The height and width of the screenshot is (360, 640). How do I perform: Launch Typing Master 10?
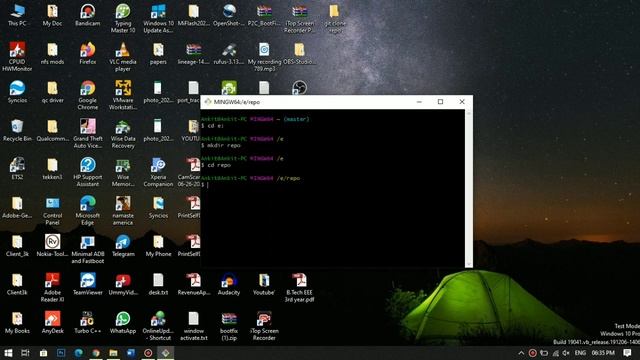pyautogui.click(x=123, y=18)
